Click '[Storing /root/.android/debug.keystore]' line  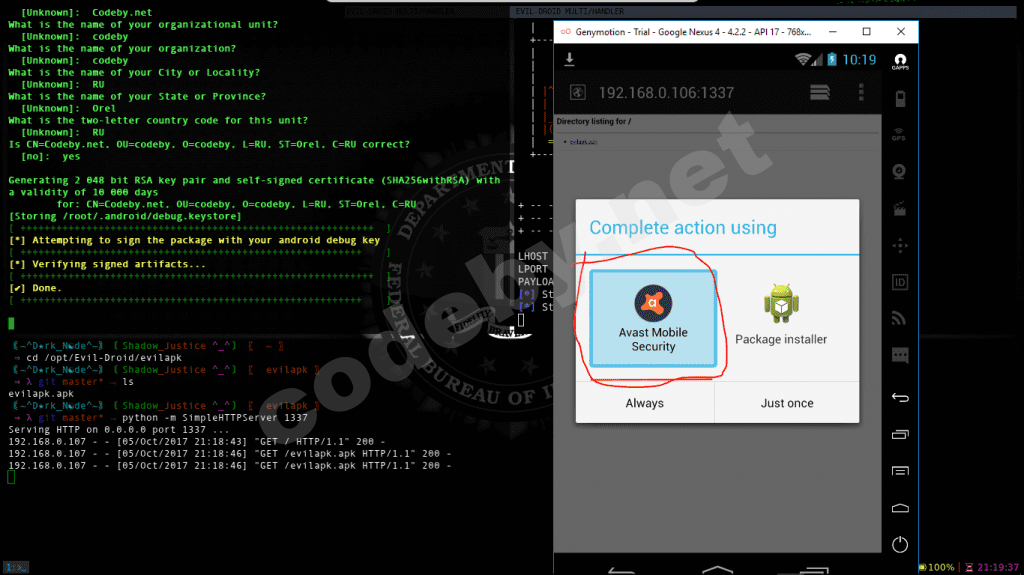click(125, 216)
